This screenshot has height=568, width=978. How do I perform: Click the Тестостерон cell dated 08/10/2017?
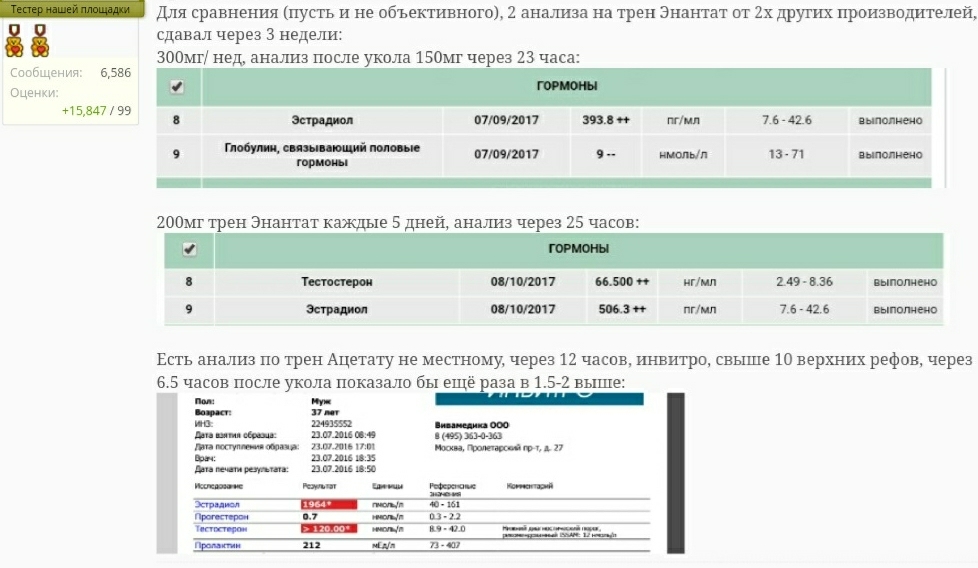(337, 282)
